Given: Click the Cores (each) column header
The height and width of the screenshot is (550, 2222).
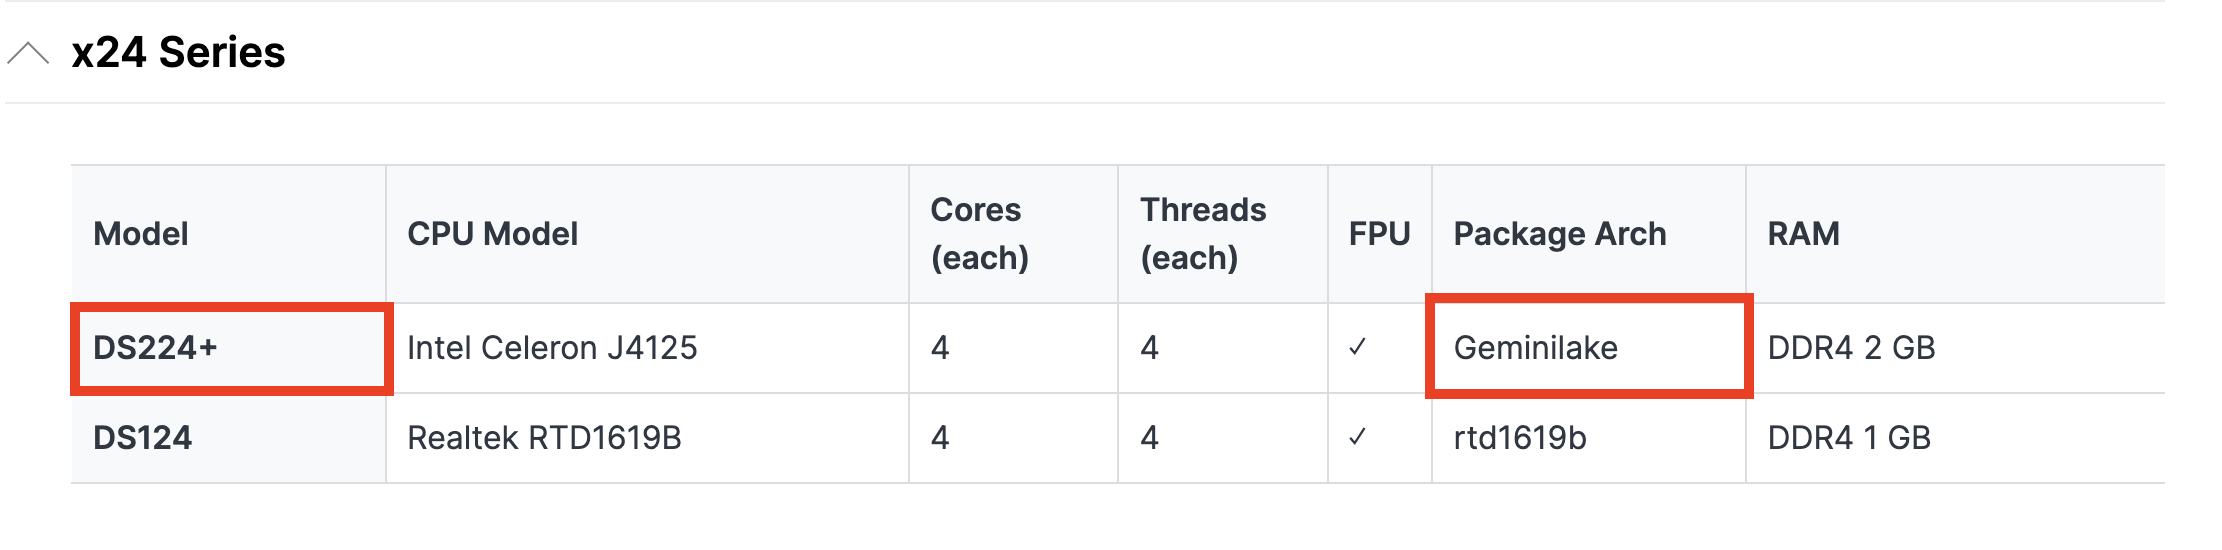Looking at the screenshot, I should [x=979, y=234].
